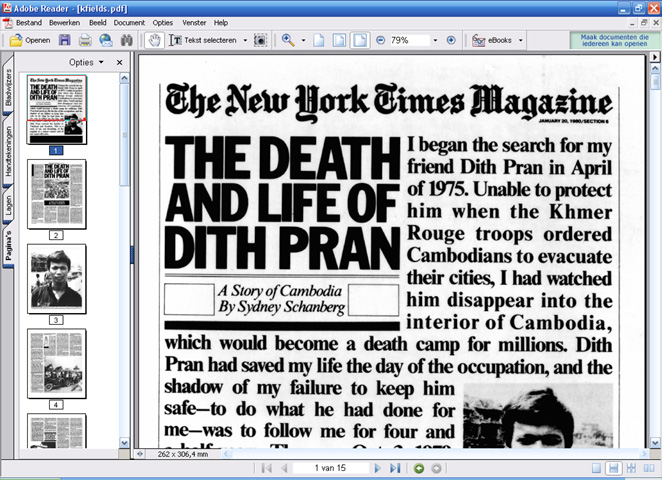Image resolution: width=662 pixels, height=480 pixels.
Task: Go to next page arrow
Action: (377, 468)
